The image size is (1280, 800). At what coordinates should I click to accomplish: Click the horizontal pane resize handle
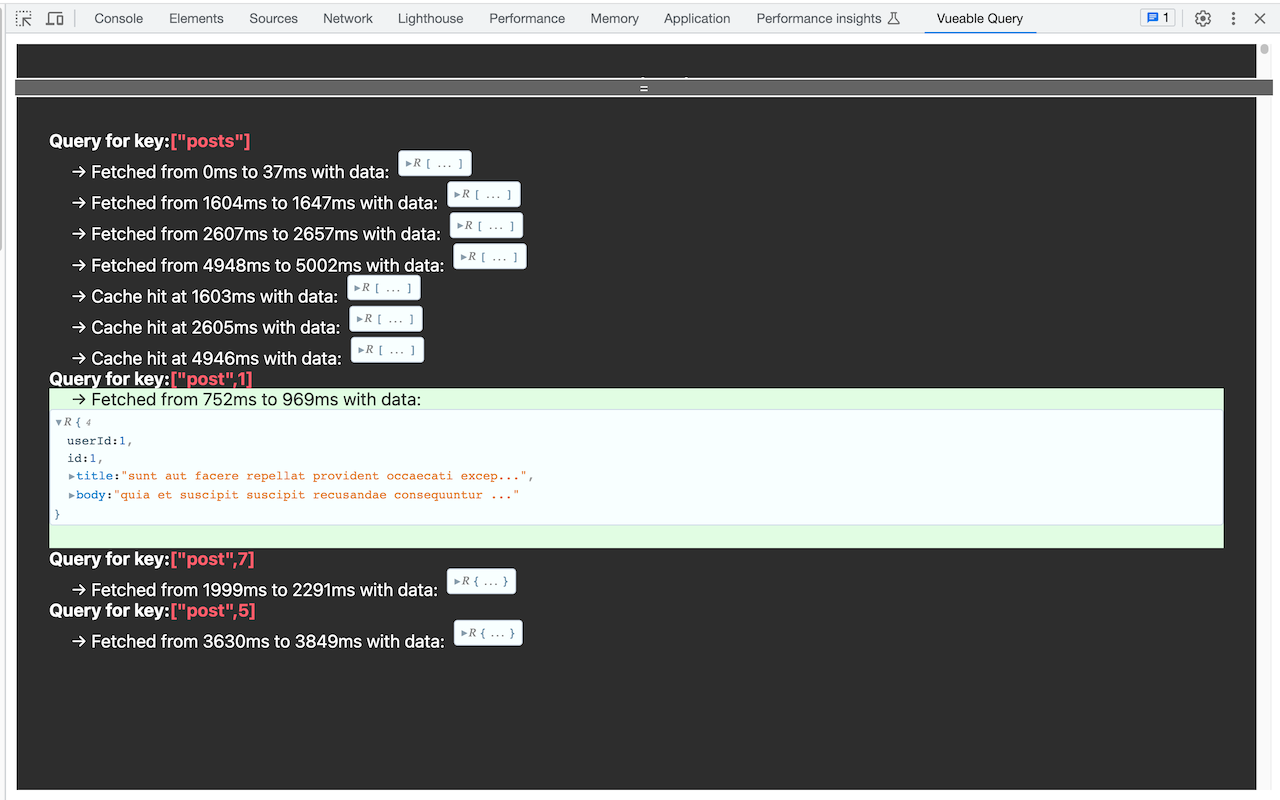coord(643,88)
